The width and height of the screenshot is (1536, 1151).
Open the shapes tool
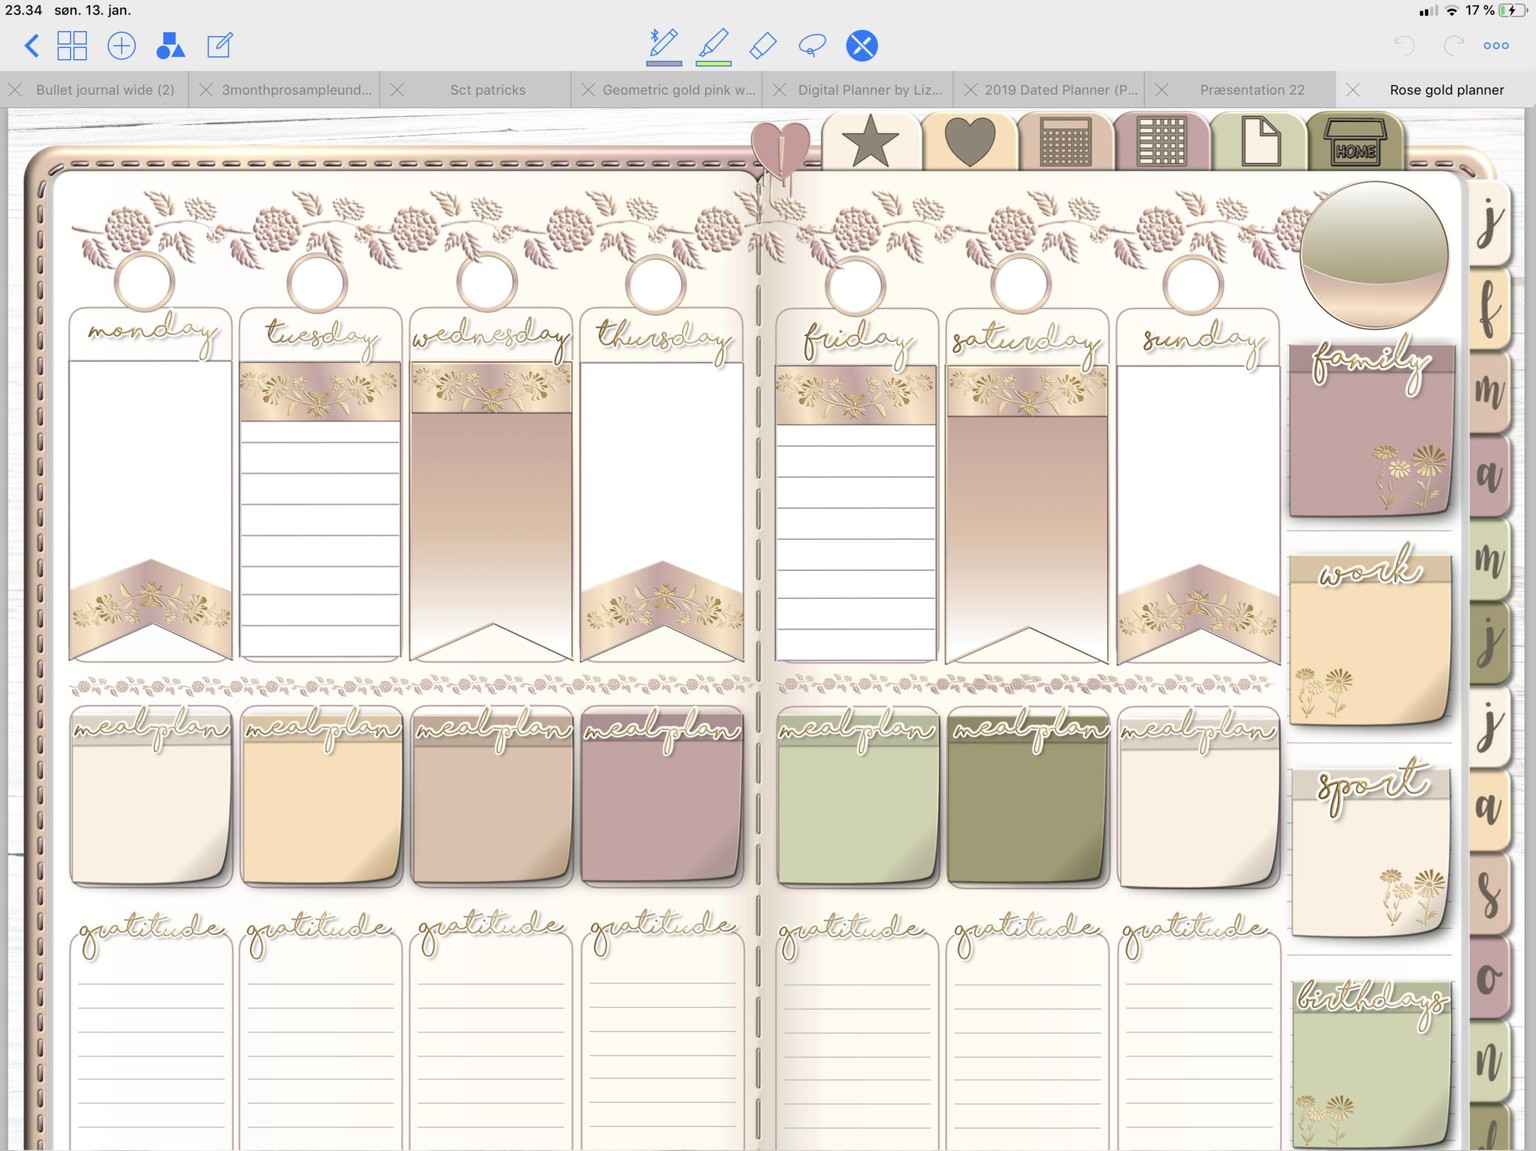point(171,46)
